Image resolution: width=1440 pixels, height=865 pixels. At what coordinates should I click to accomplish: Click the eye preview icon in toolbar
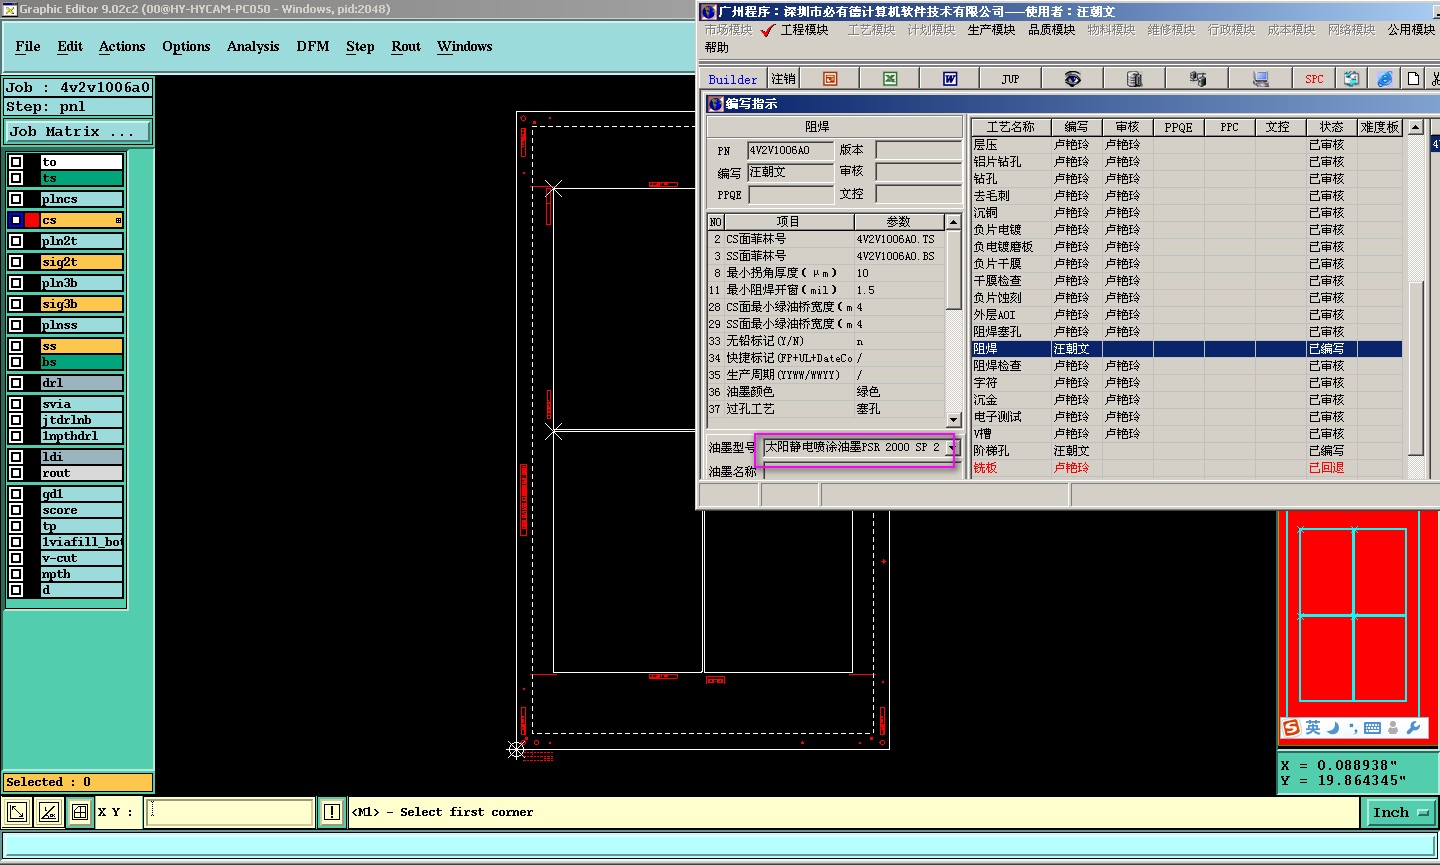click(1072, 79)
